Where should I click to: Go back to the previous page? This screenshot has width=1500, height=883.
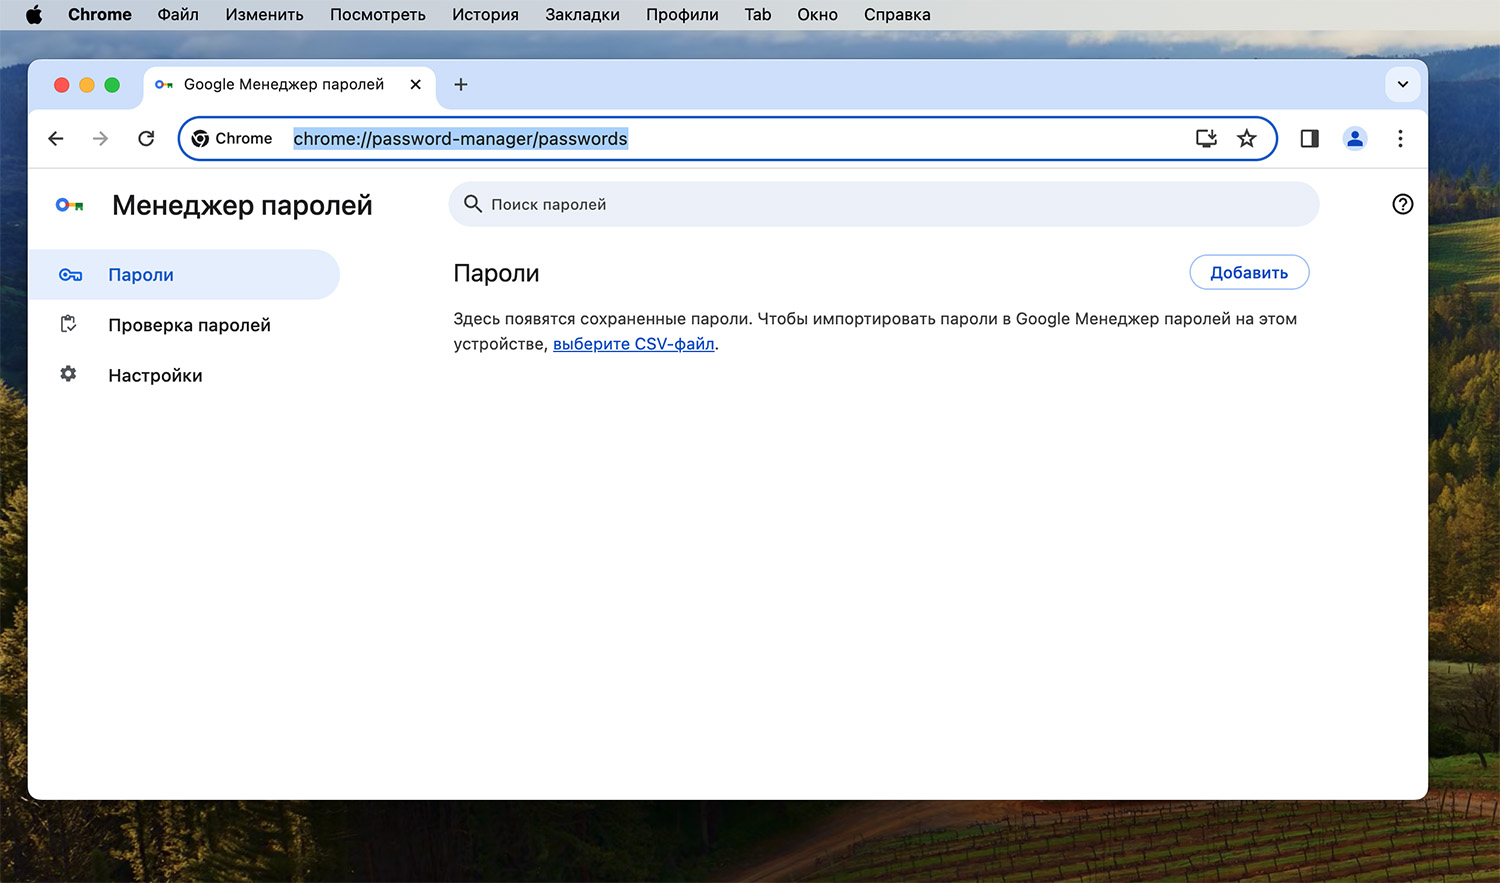click(x=56, y=139)
